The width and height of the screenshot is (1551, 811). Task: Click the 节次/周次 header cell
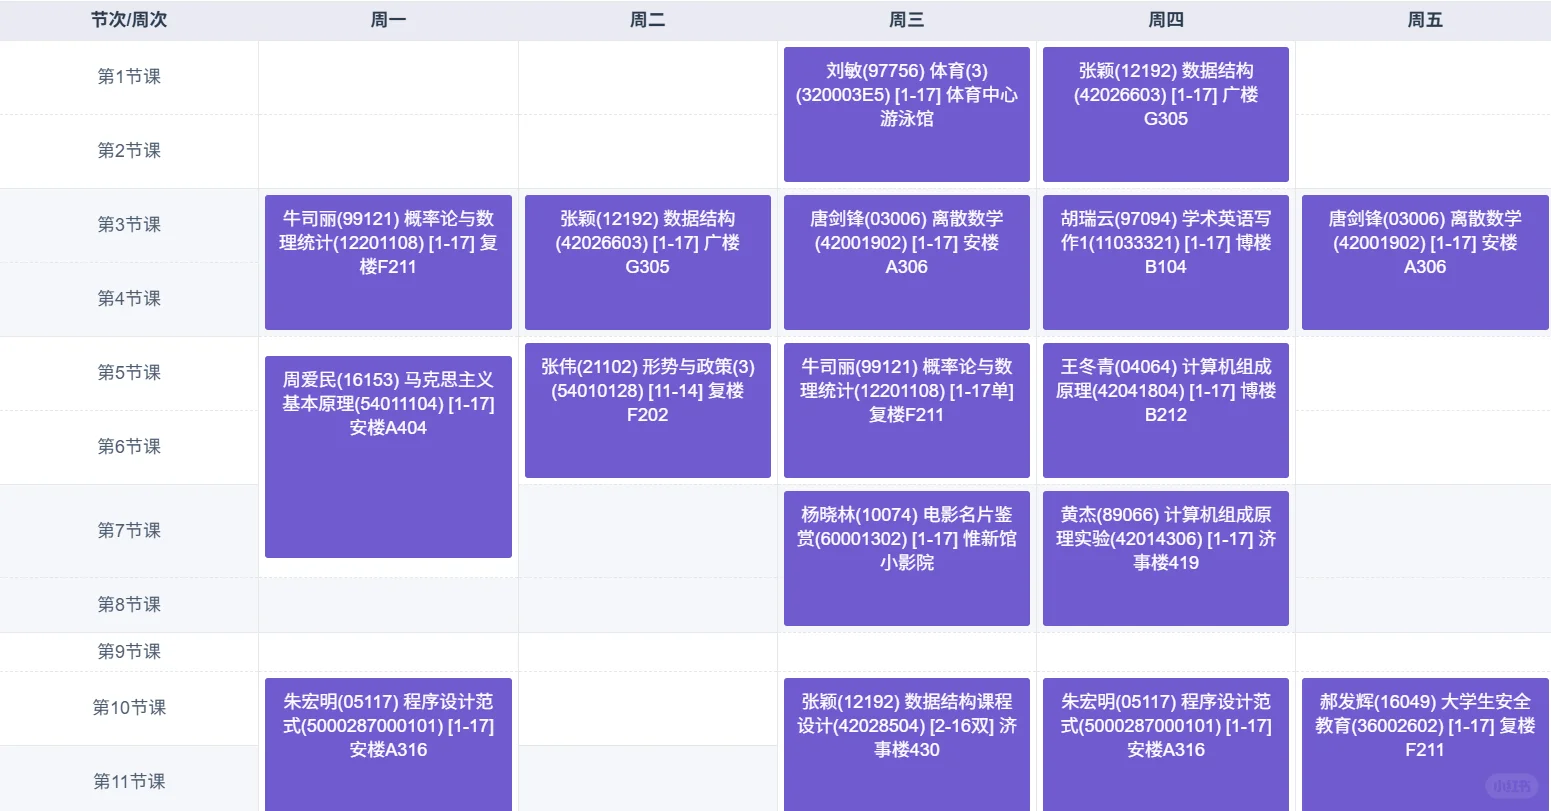click(128, 19)
